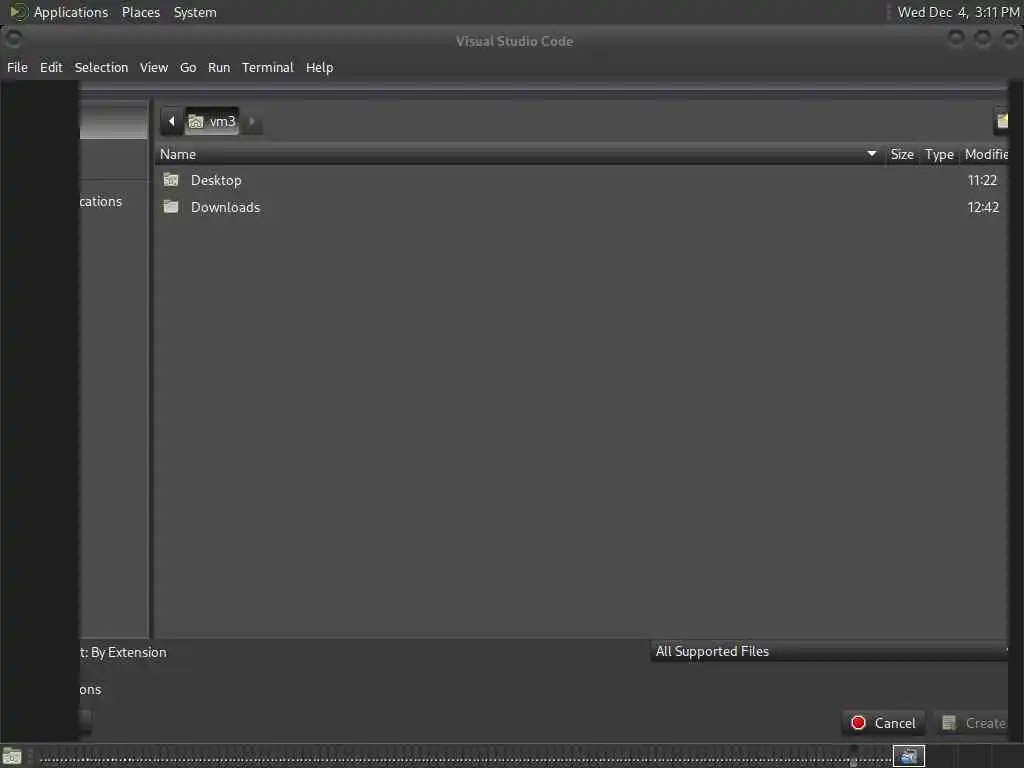1024x768 pixels.
Task: Expand the By Extension file type selector
Action: pos(123,652)
